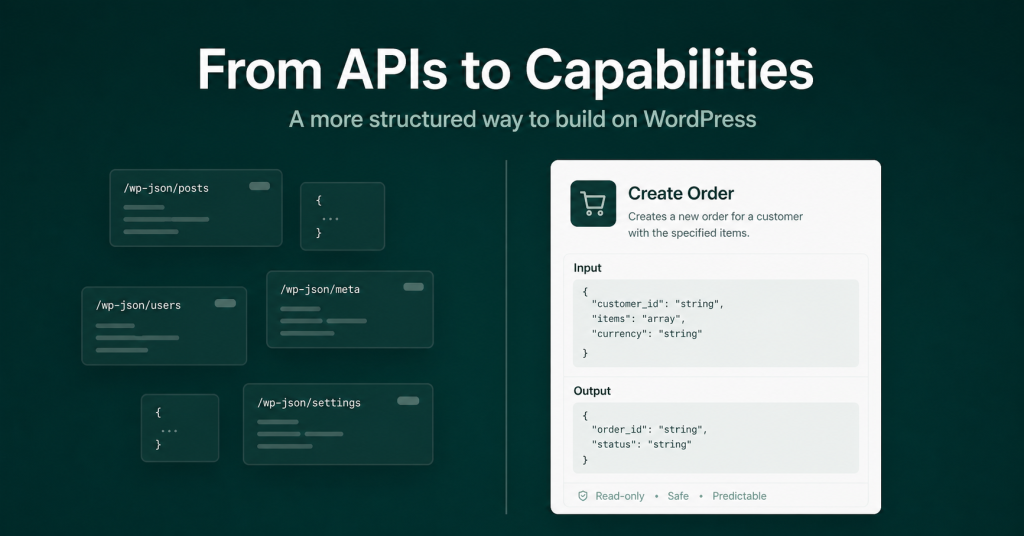Click the "Safe" label

coord(678,496)
